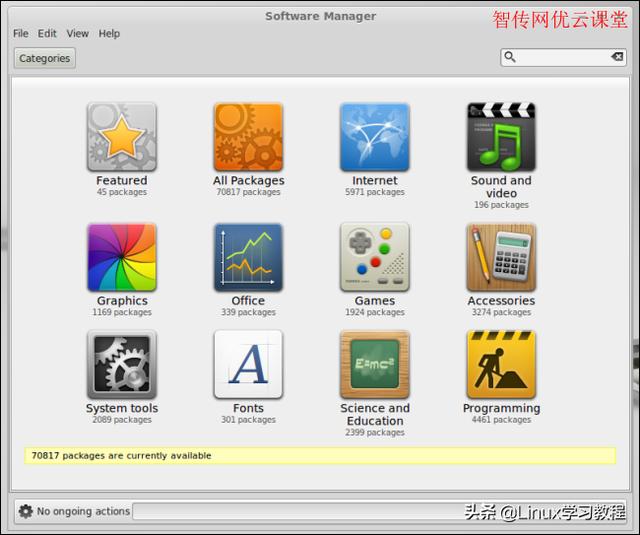Open the Internet globe icon
Image resolution: width=640 pixels, height=535 pixels.
point(375,137)
